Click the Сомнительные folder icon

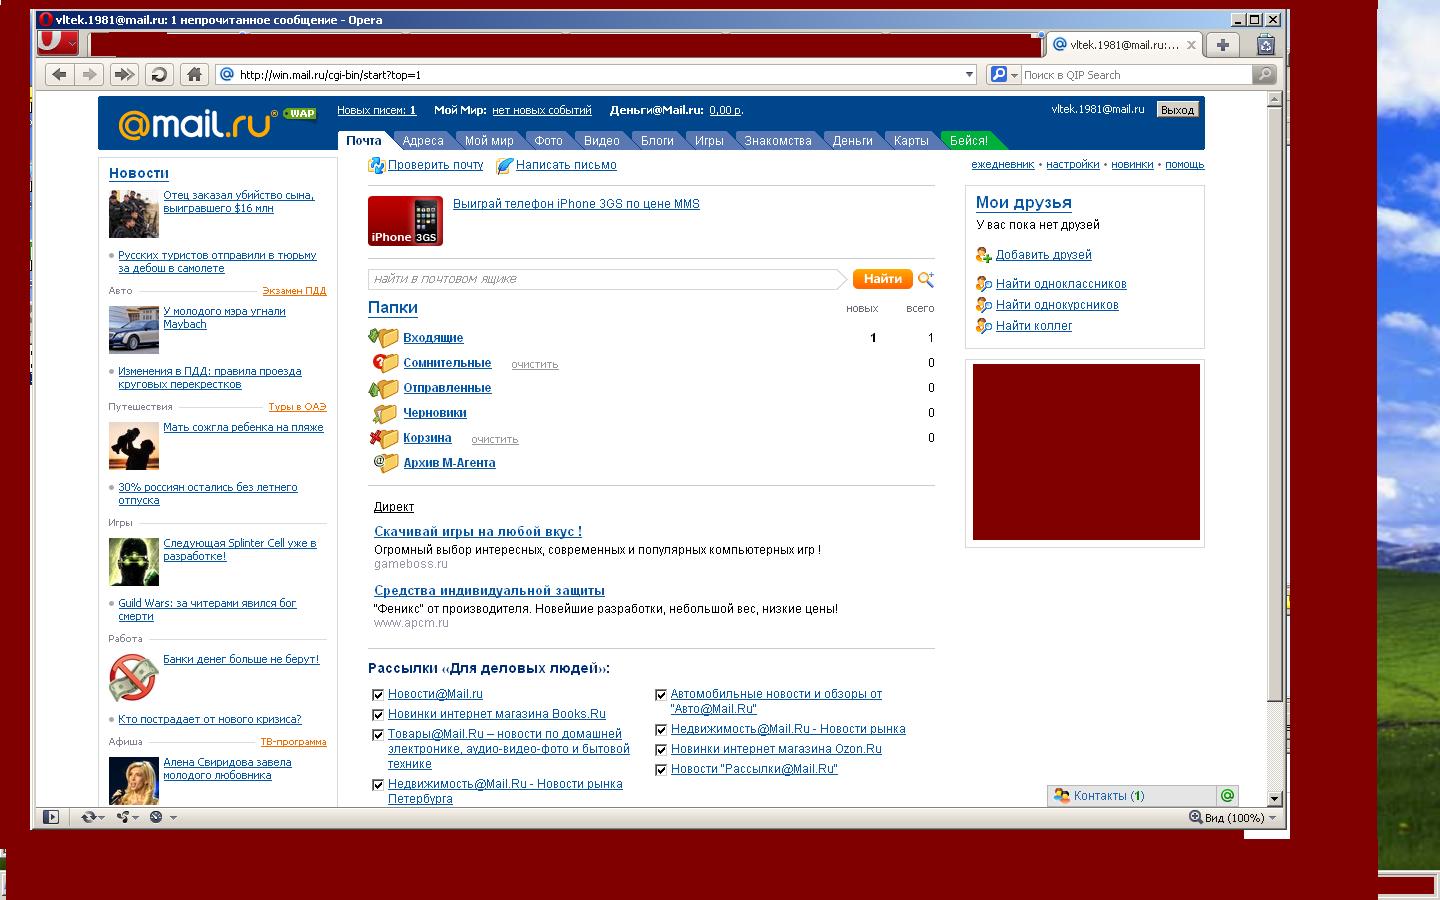(385, 363)
